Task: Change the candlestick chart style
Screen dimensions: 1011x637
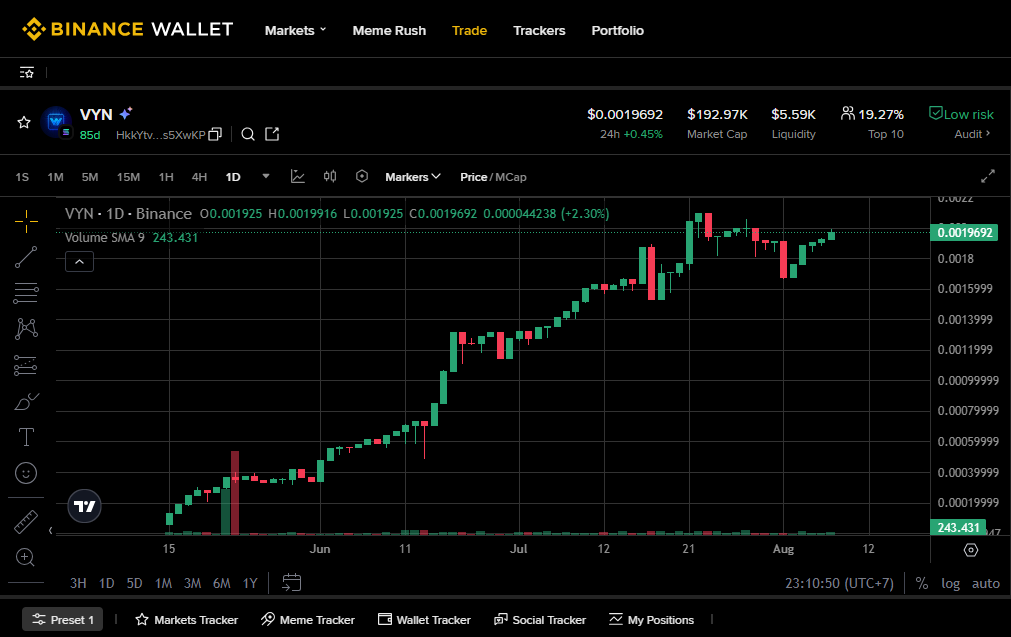Action: (x=329, y=176)
